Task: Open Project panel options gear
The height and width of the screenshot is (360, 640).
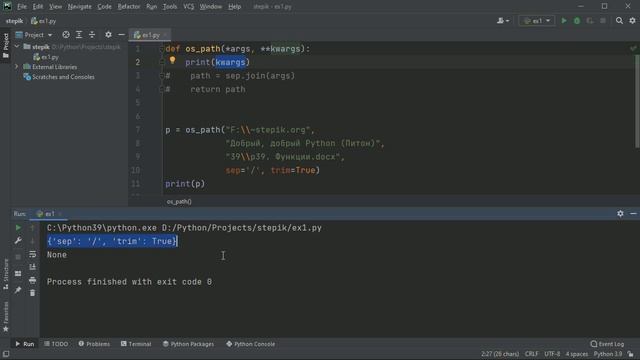Action: [108, 35]
